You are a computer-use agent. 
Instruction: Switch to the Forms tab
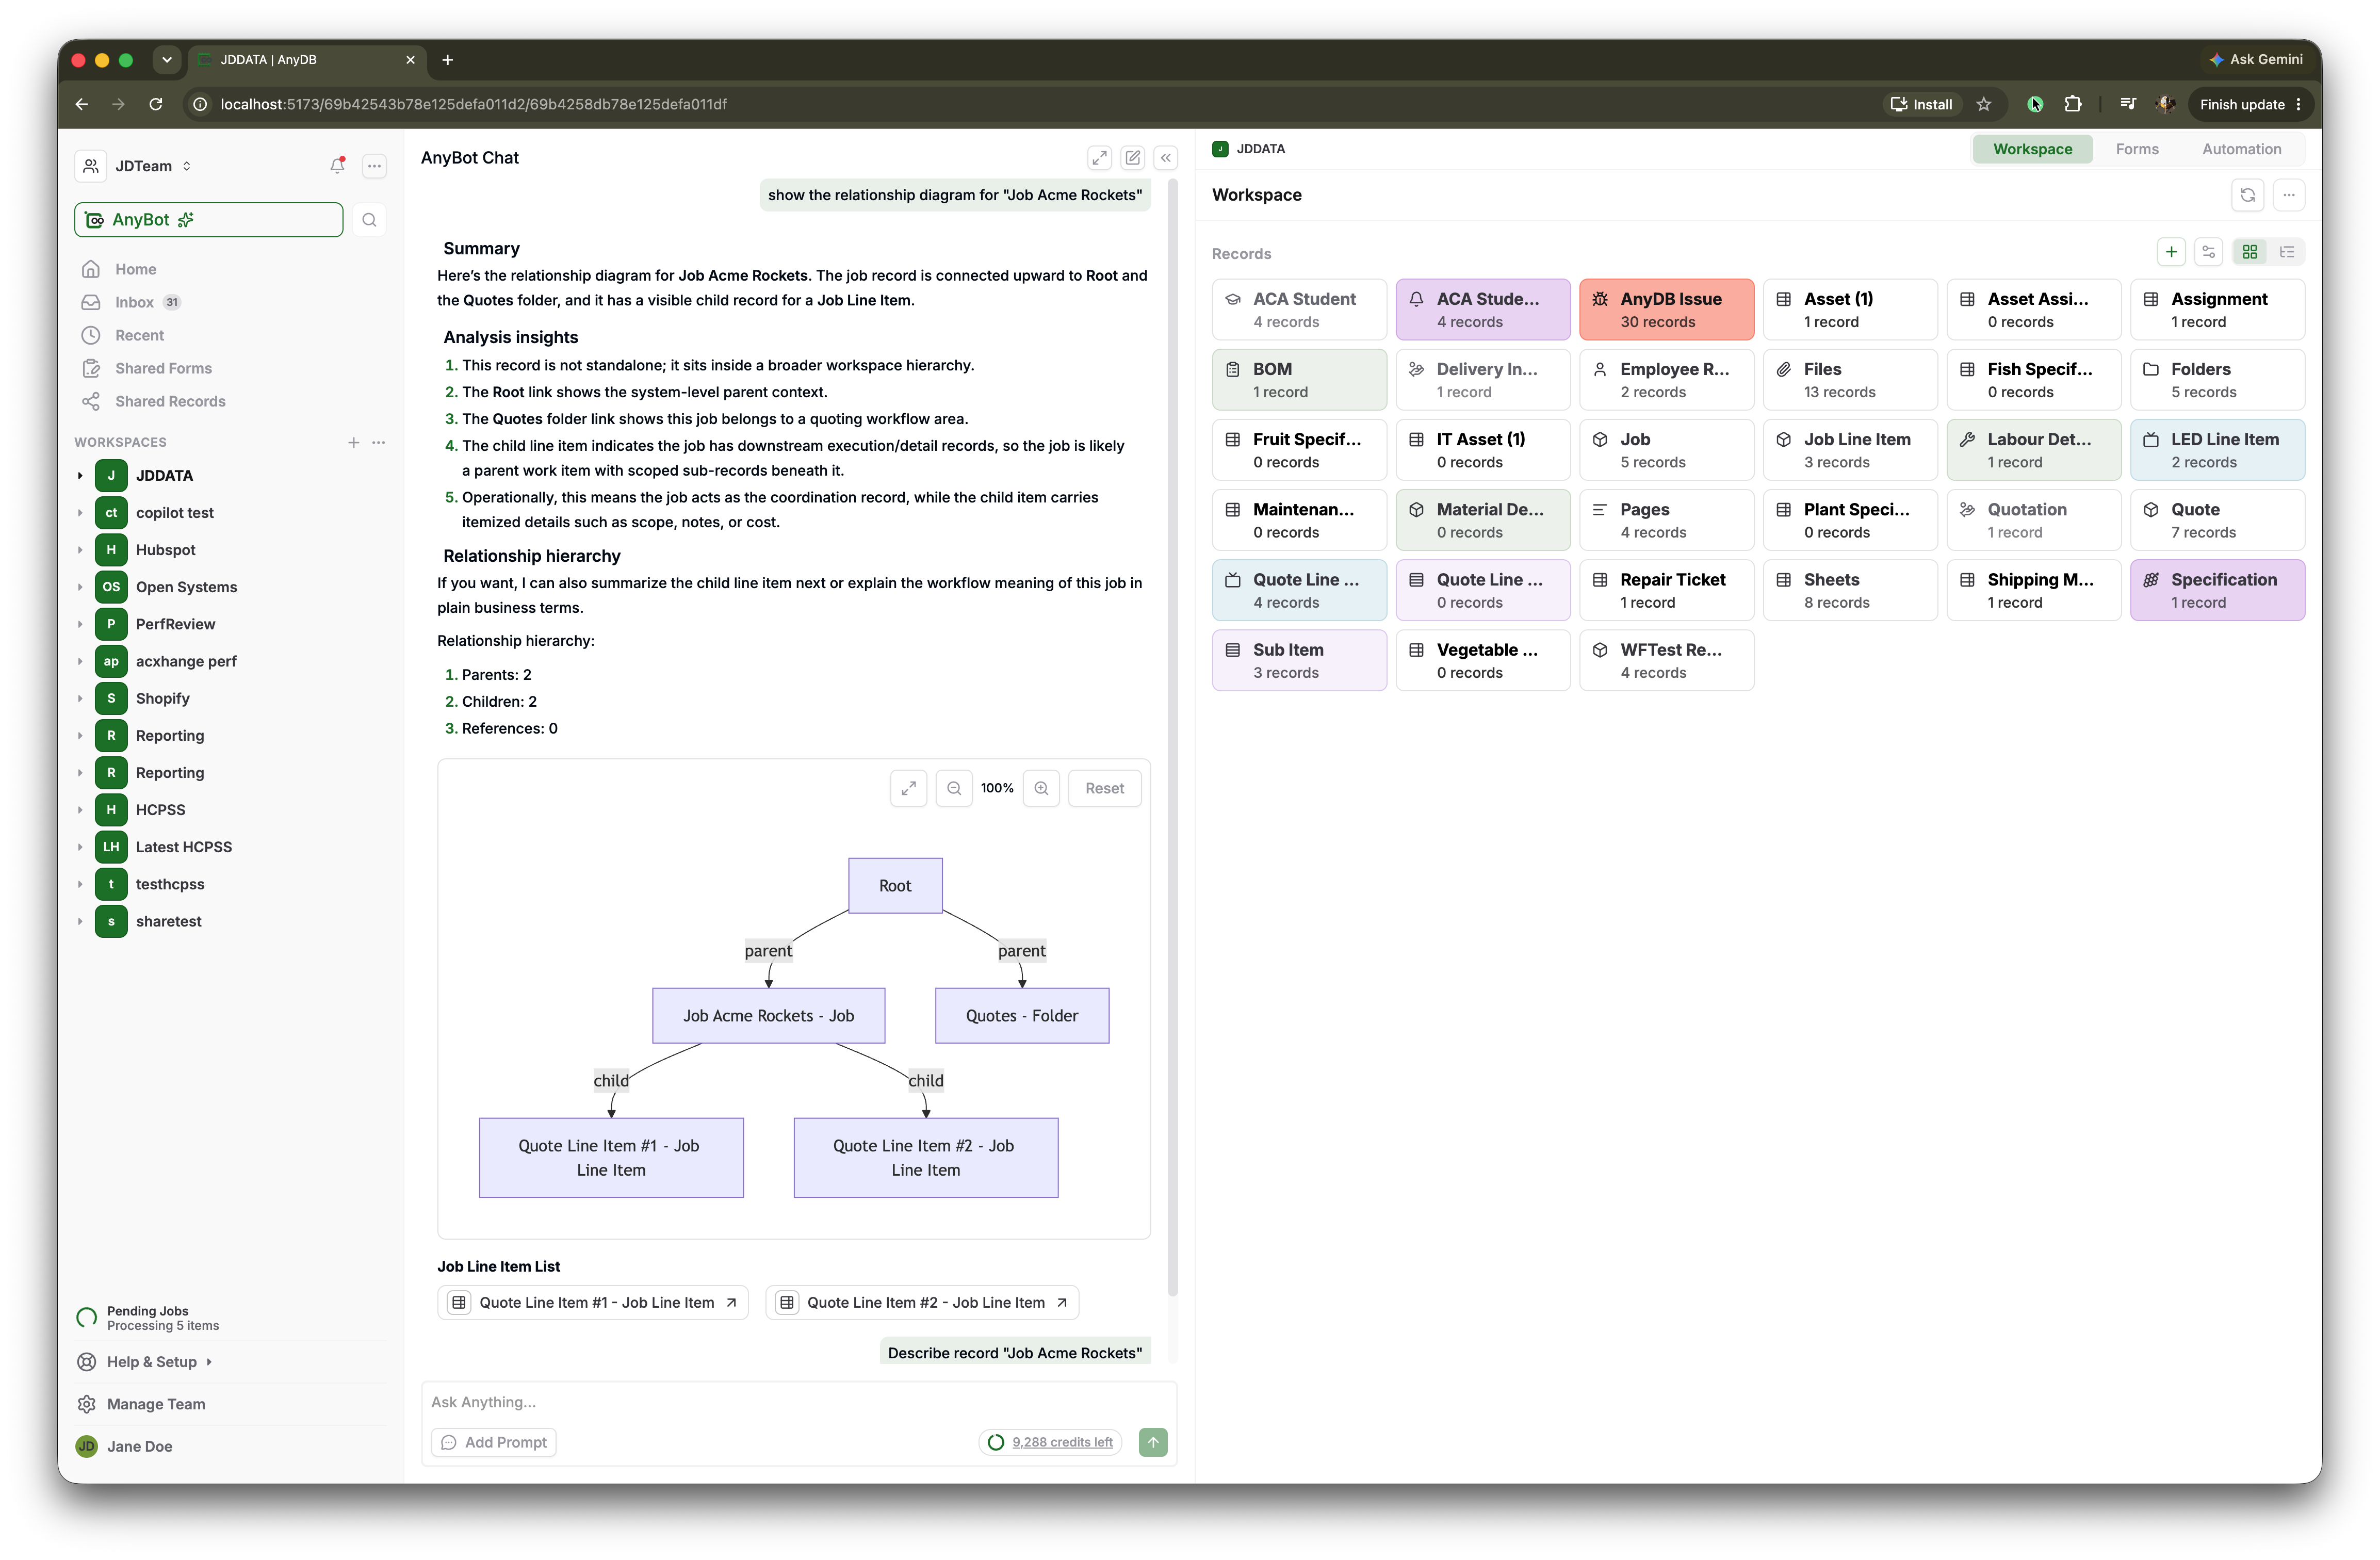click(2136, 149)
